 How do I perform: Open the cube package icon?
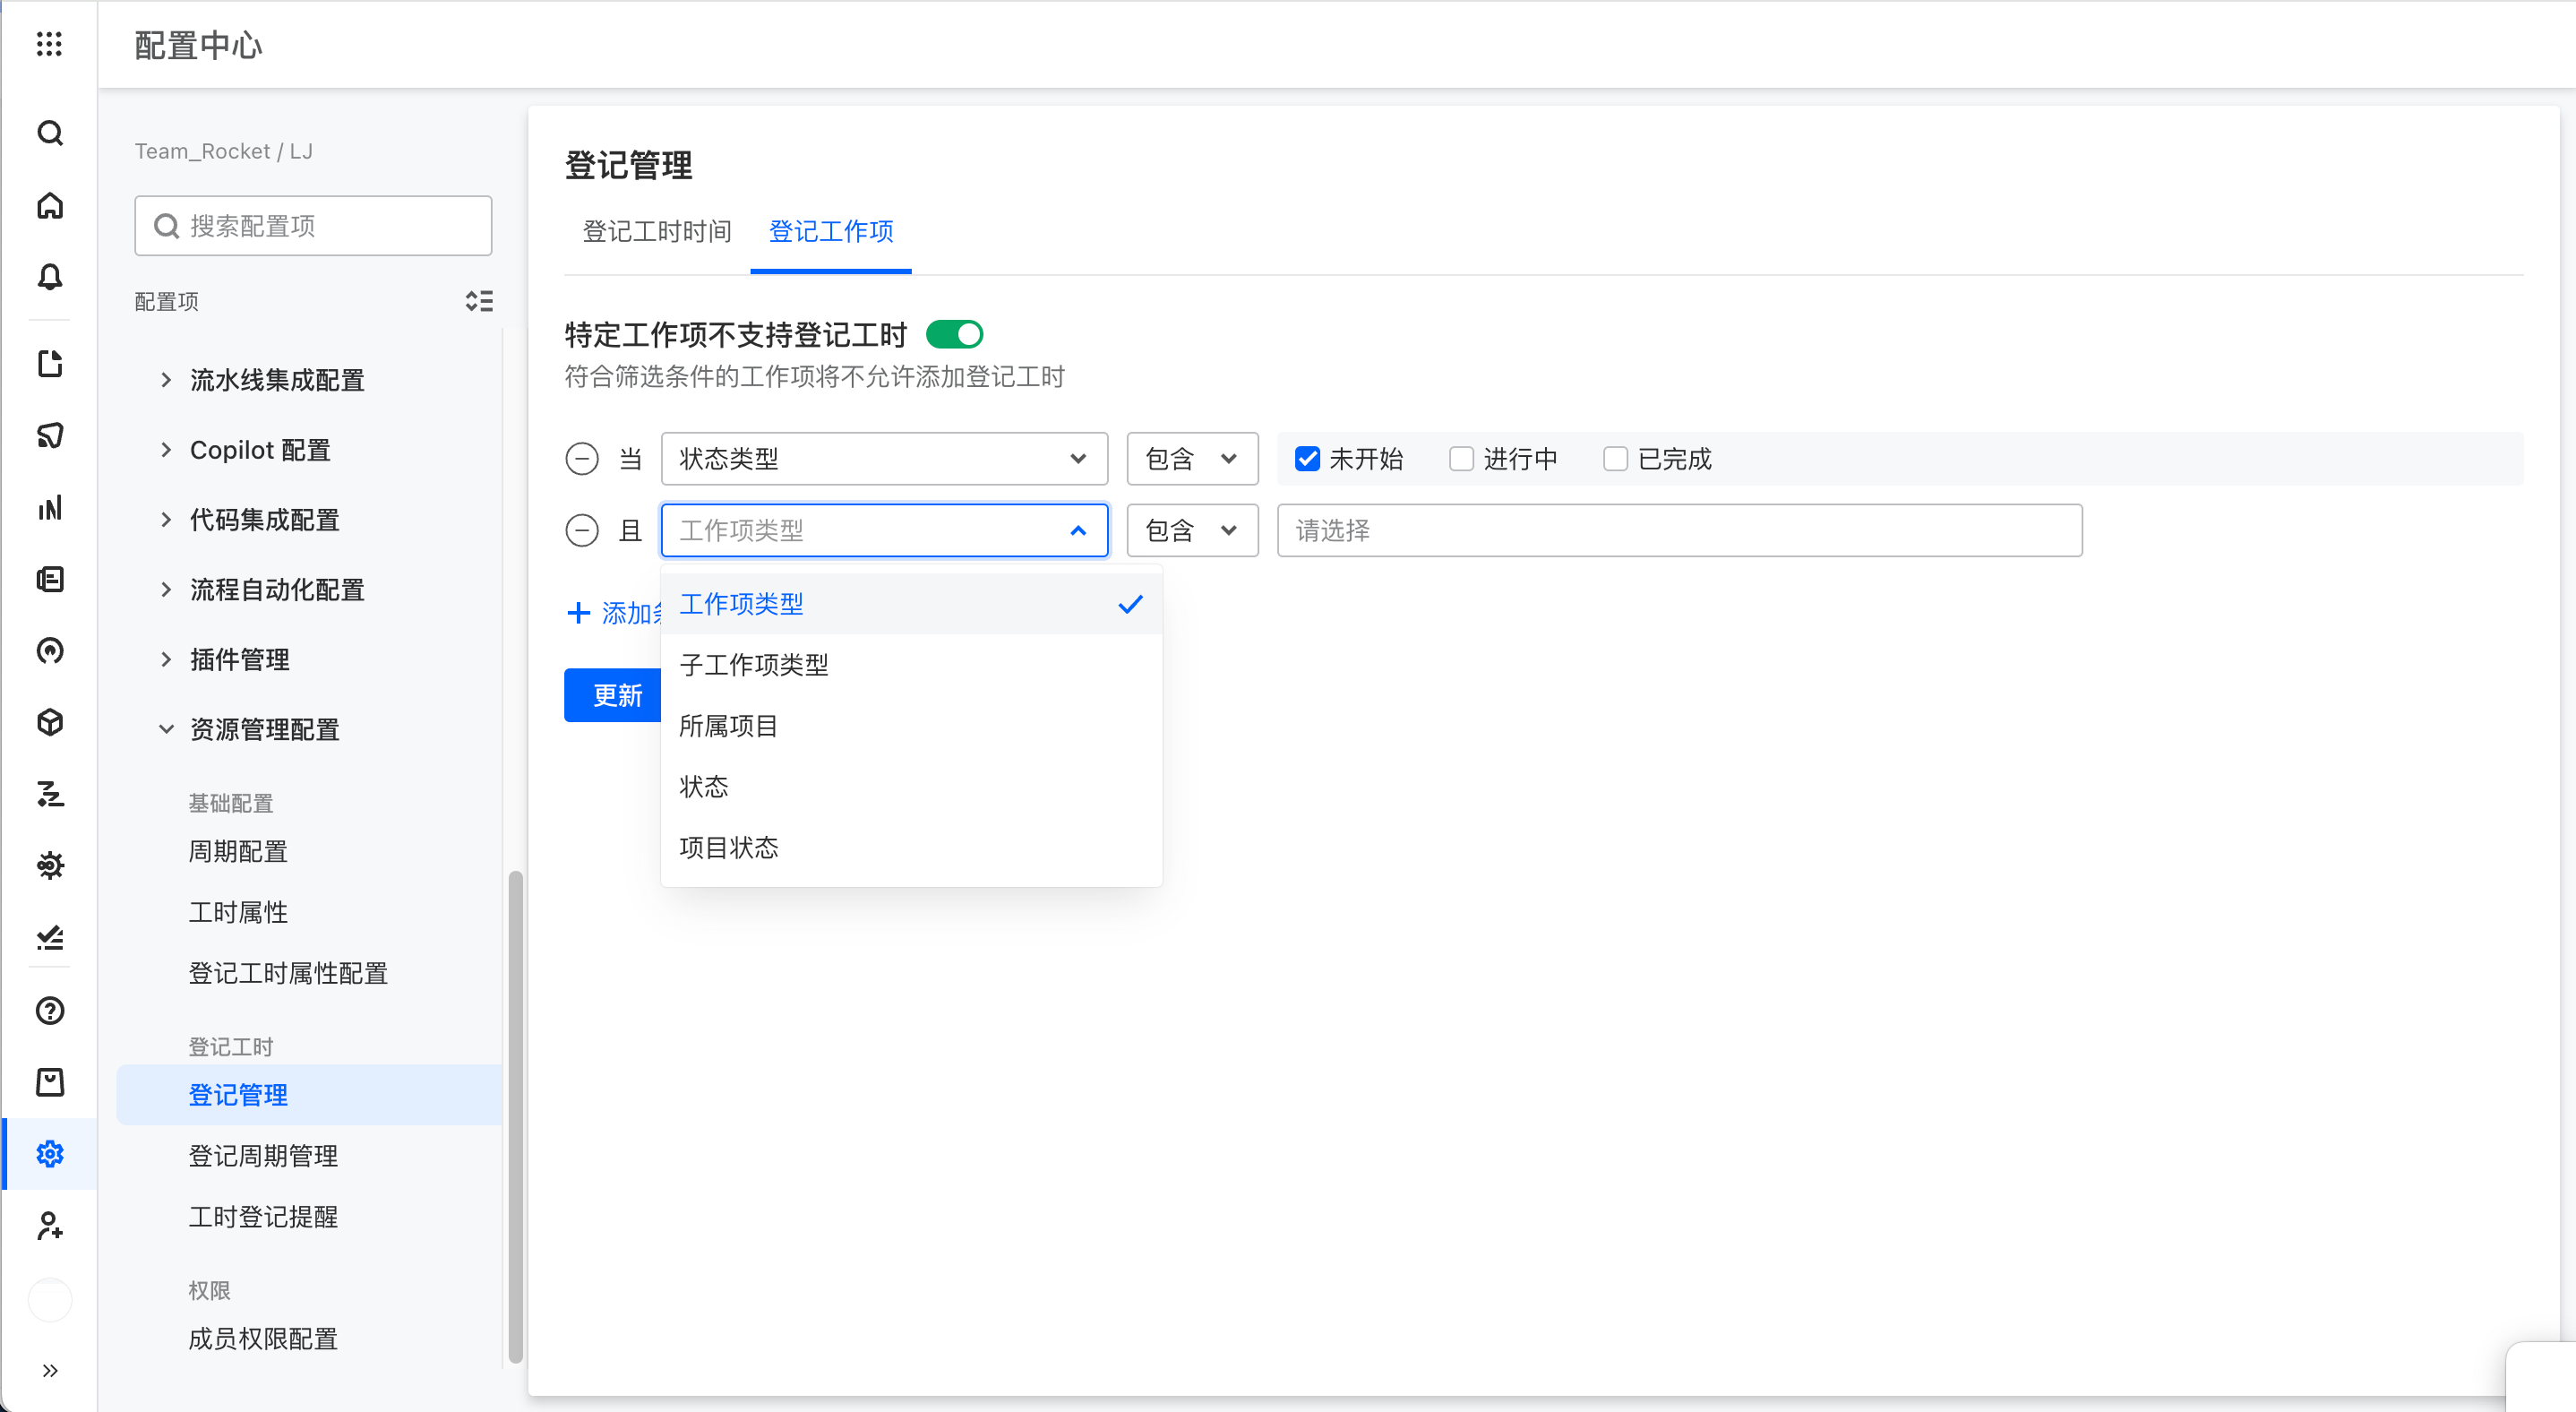(49, 722)
